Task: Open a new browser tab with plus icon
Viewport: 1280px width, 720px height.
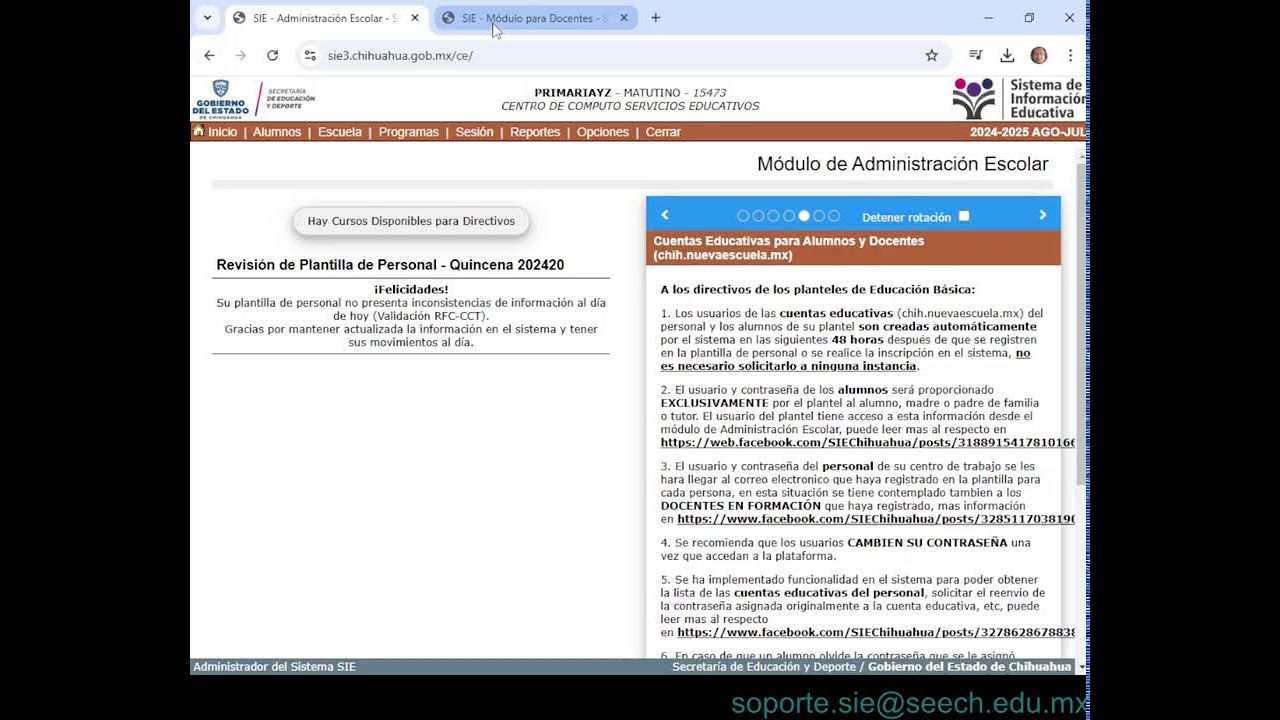Action: point(656,18)
